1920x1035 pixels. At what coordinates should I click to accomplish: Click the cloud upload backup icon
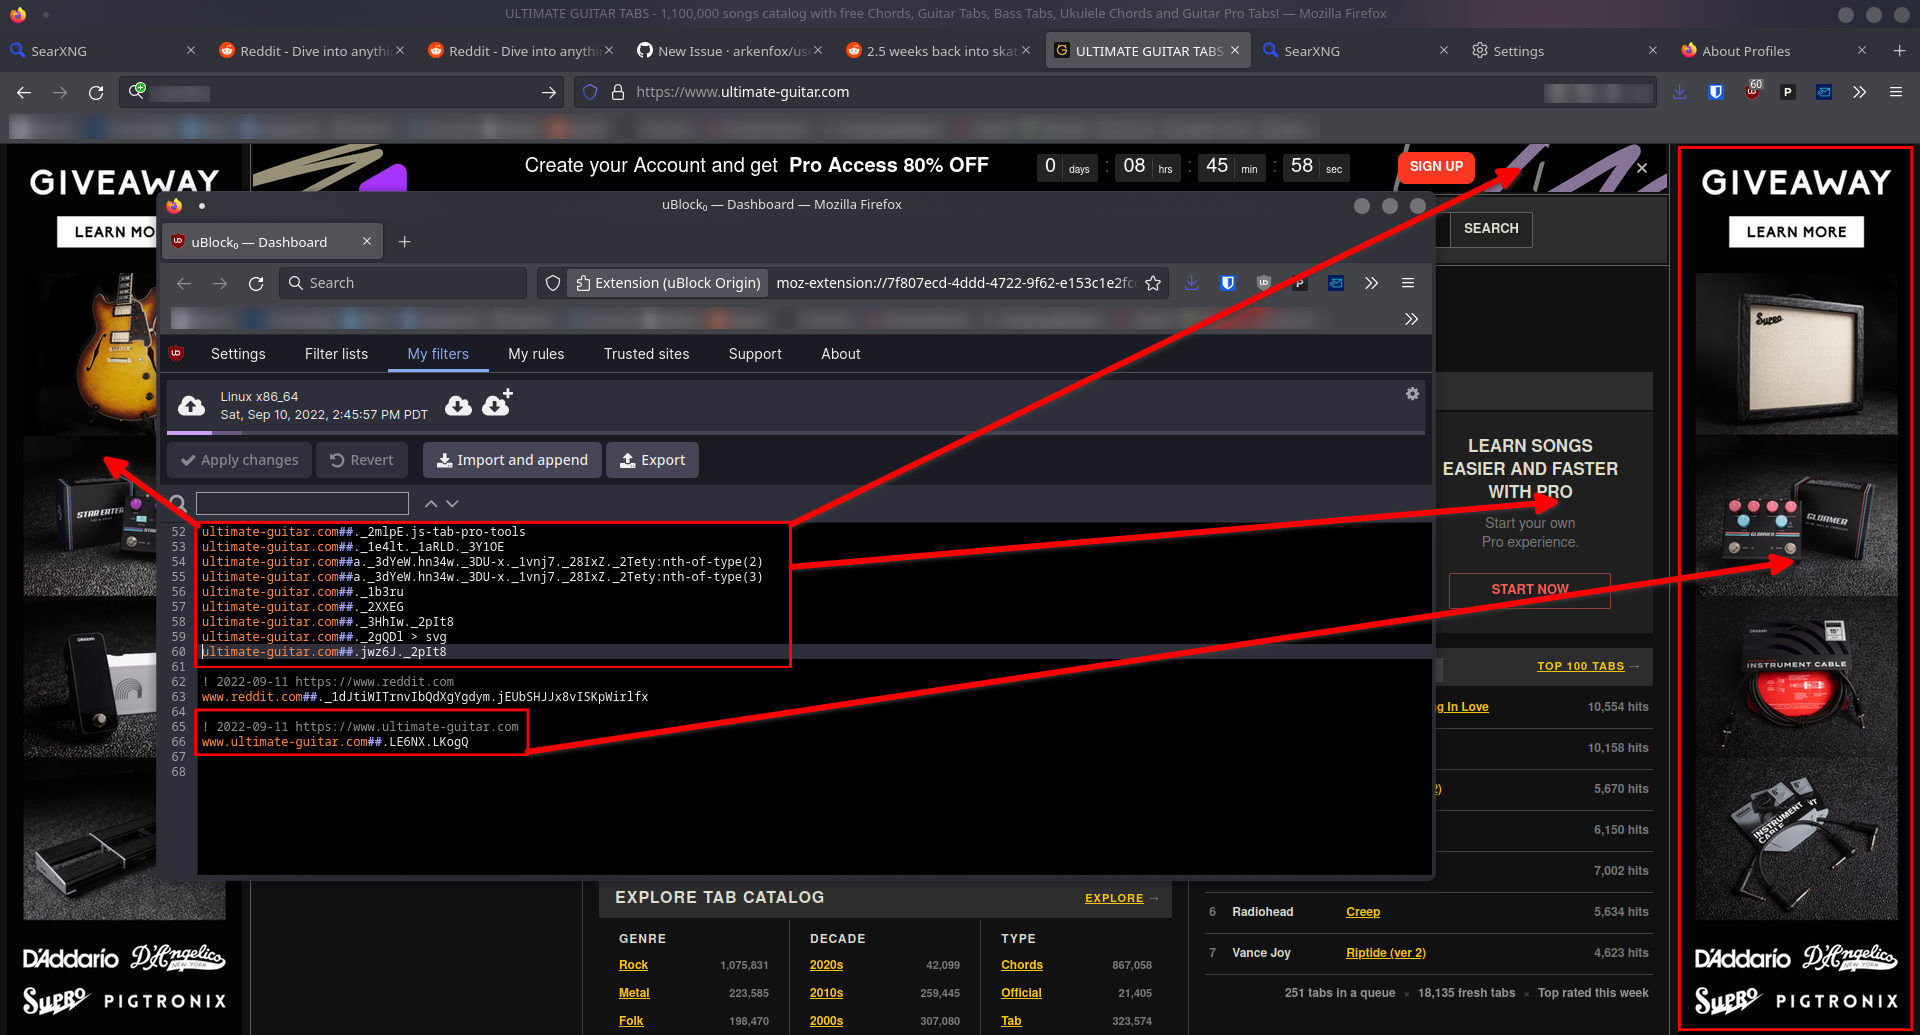click(x=191, y=405)
